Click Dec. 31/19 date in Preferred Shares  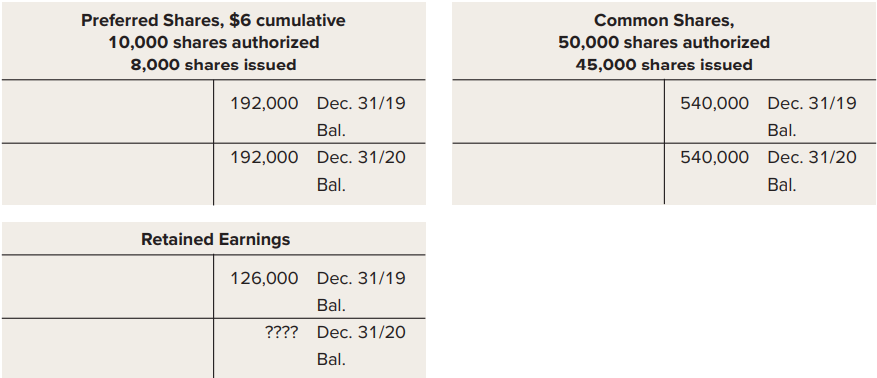click(361, 103)
